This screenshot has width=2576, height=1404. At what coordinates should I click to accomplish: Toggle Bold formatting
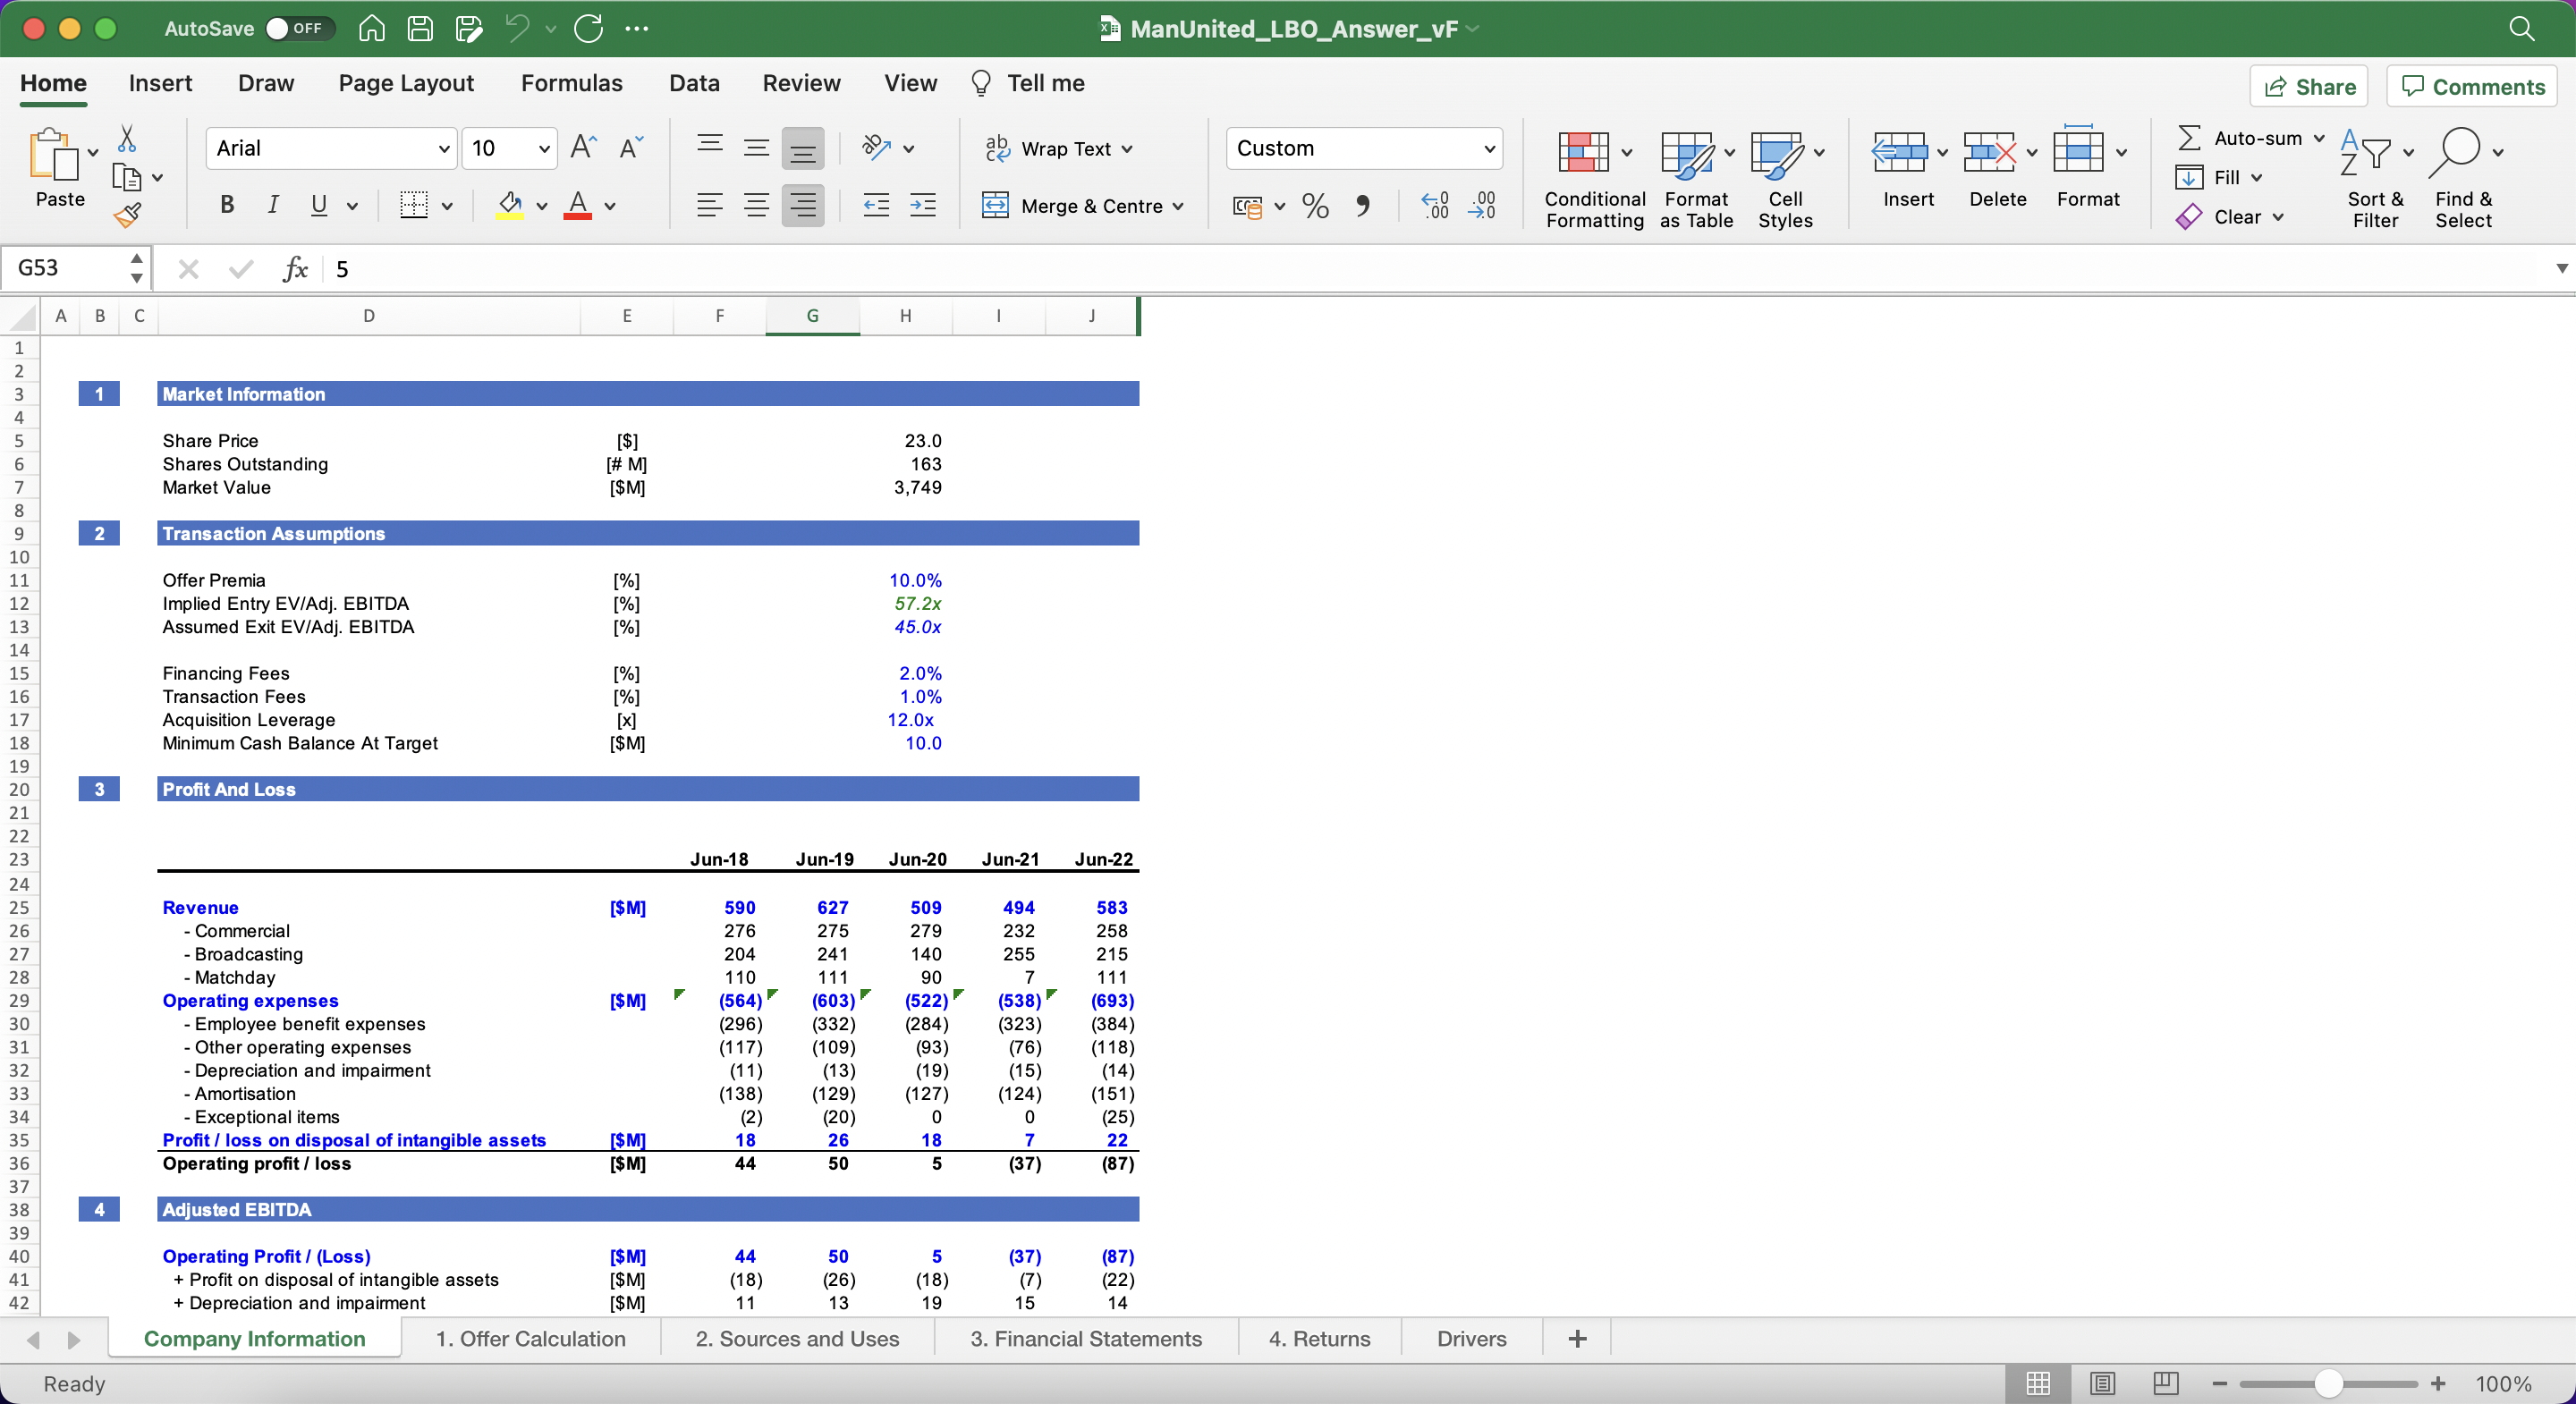[x=227, y=205]
